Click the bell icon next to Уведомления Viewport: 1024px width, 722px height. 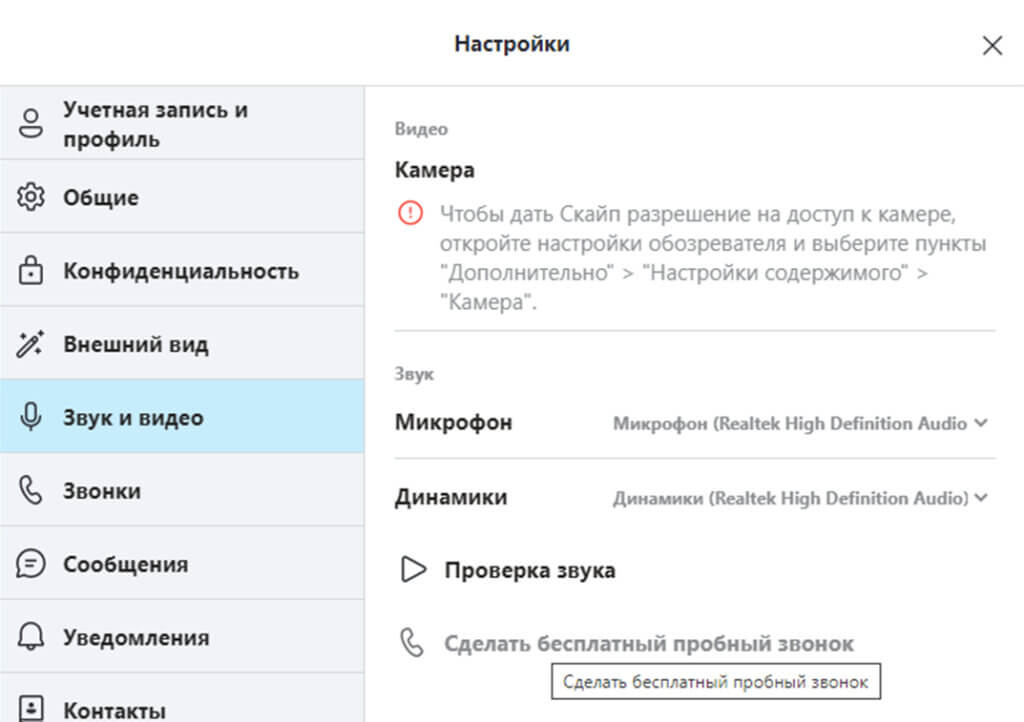tap(31, 637)
